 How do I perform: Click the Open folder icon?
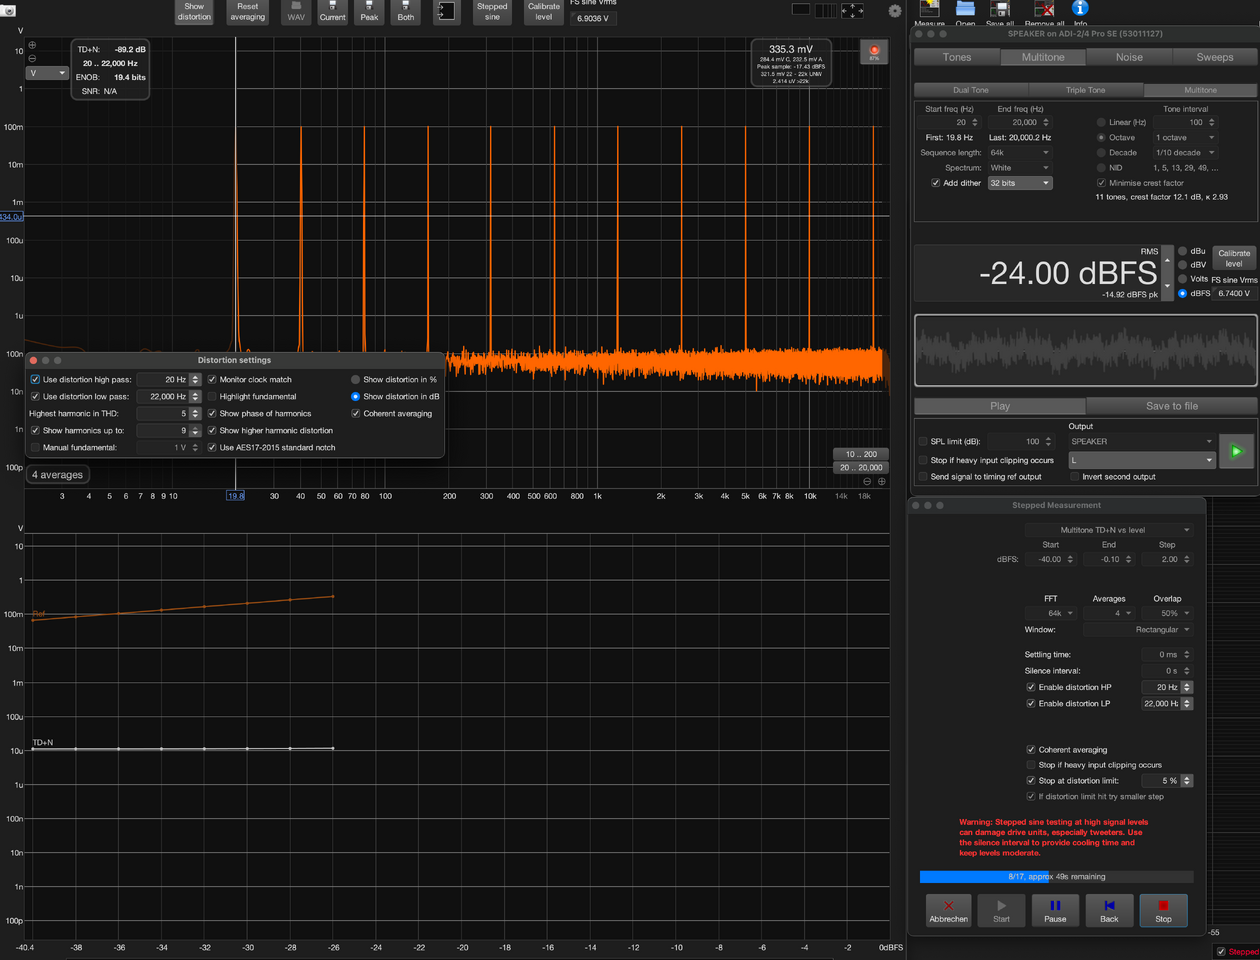(965, 12)
